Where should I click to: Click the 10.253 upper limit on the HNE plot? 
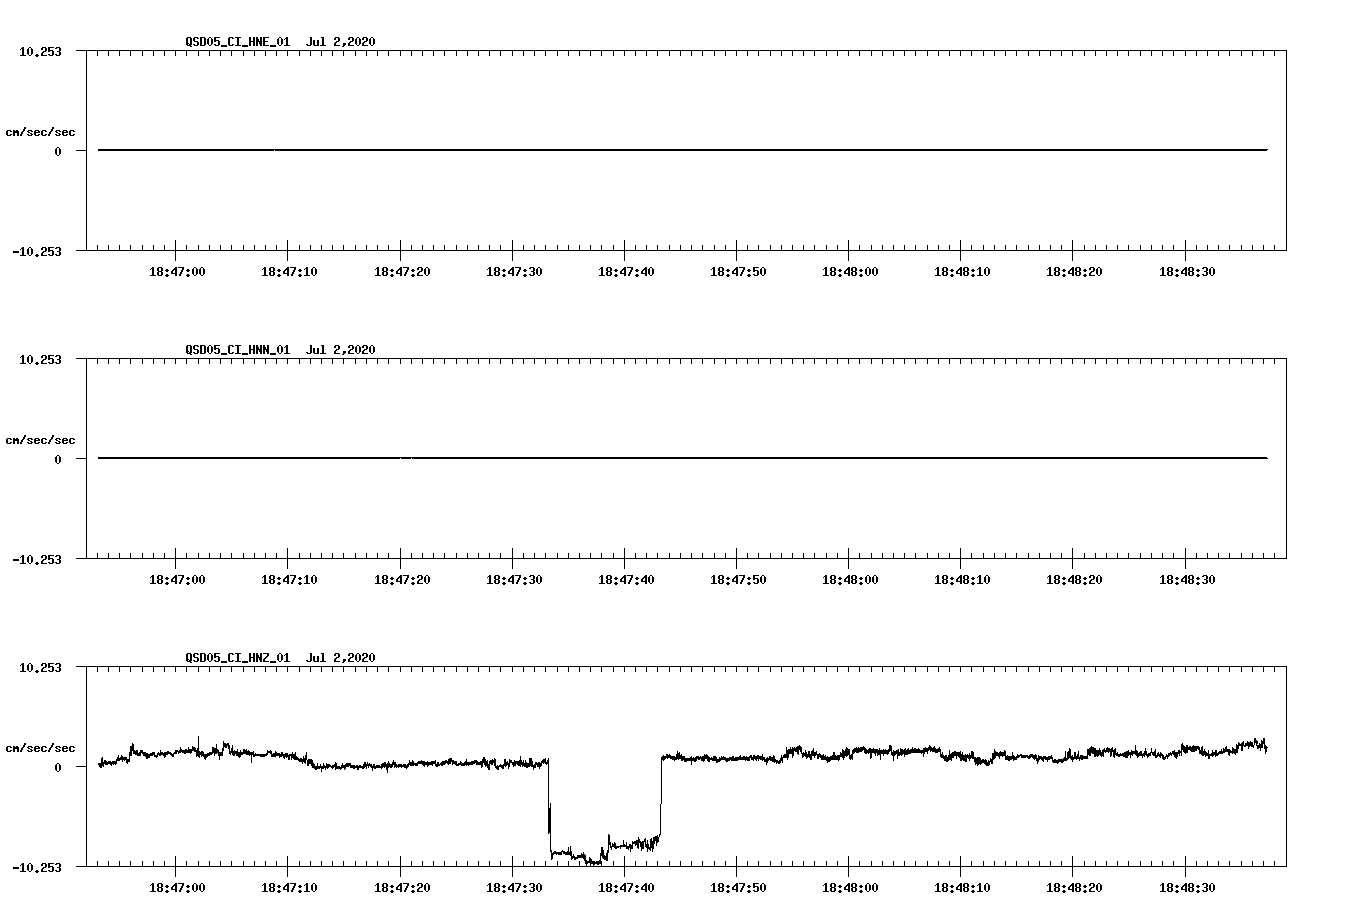[x=40, y=51]
